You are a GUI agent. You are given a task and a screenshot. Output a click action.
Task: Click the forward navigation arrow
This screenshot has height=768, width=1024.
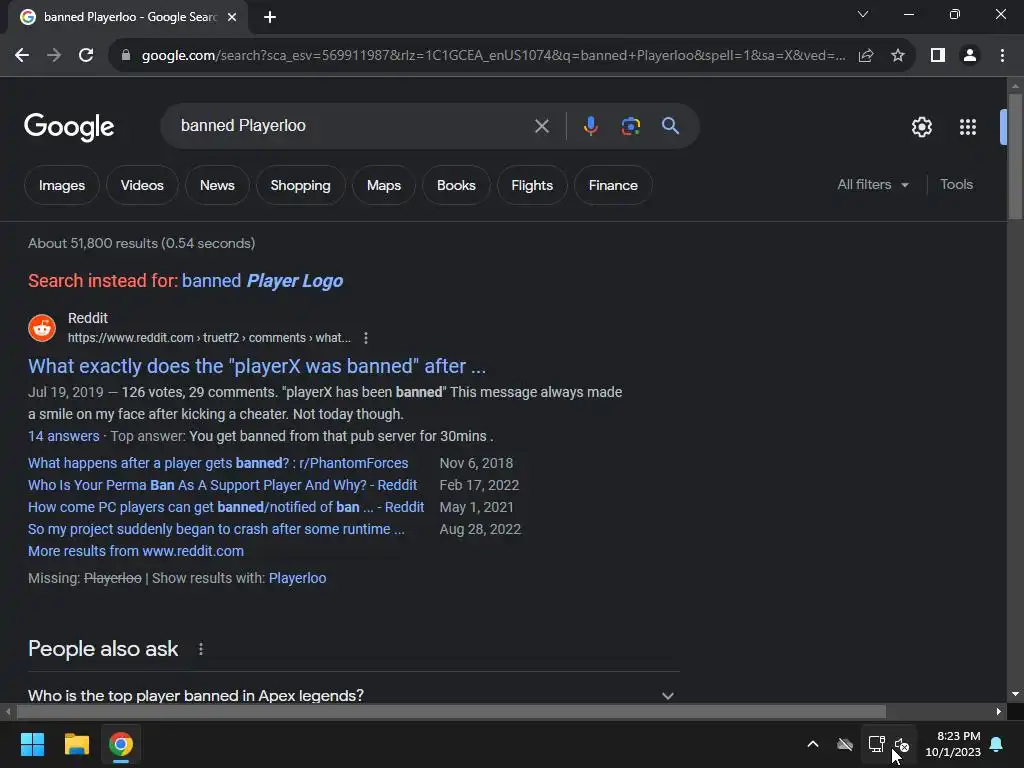click(54, 56)
